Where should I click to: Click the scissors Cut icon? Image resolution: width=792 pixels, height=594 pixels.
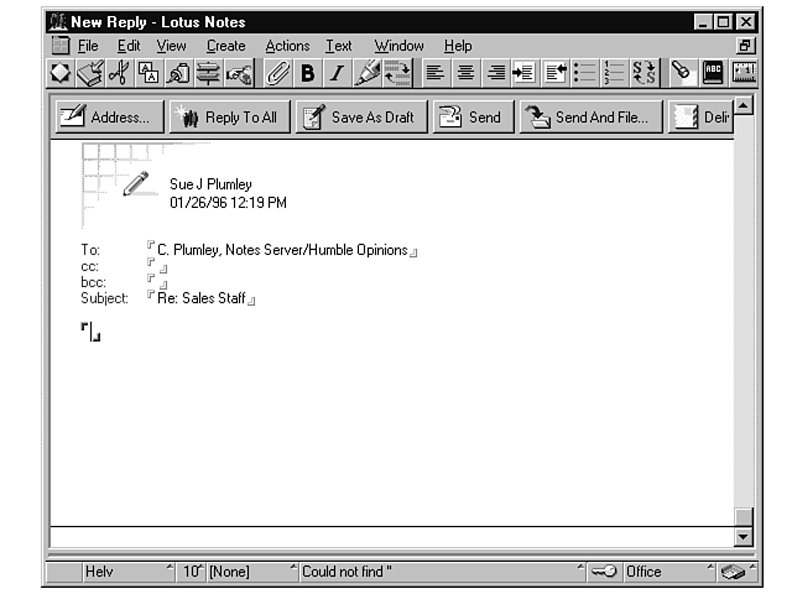(x=120, y=73)
